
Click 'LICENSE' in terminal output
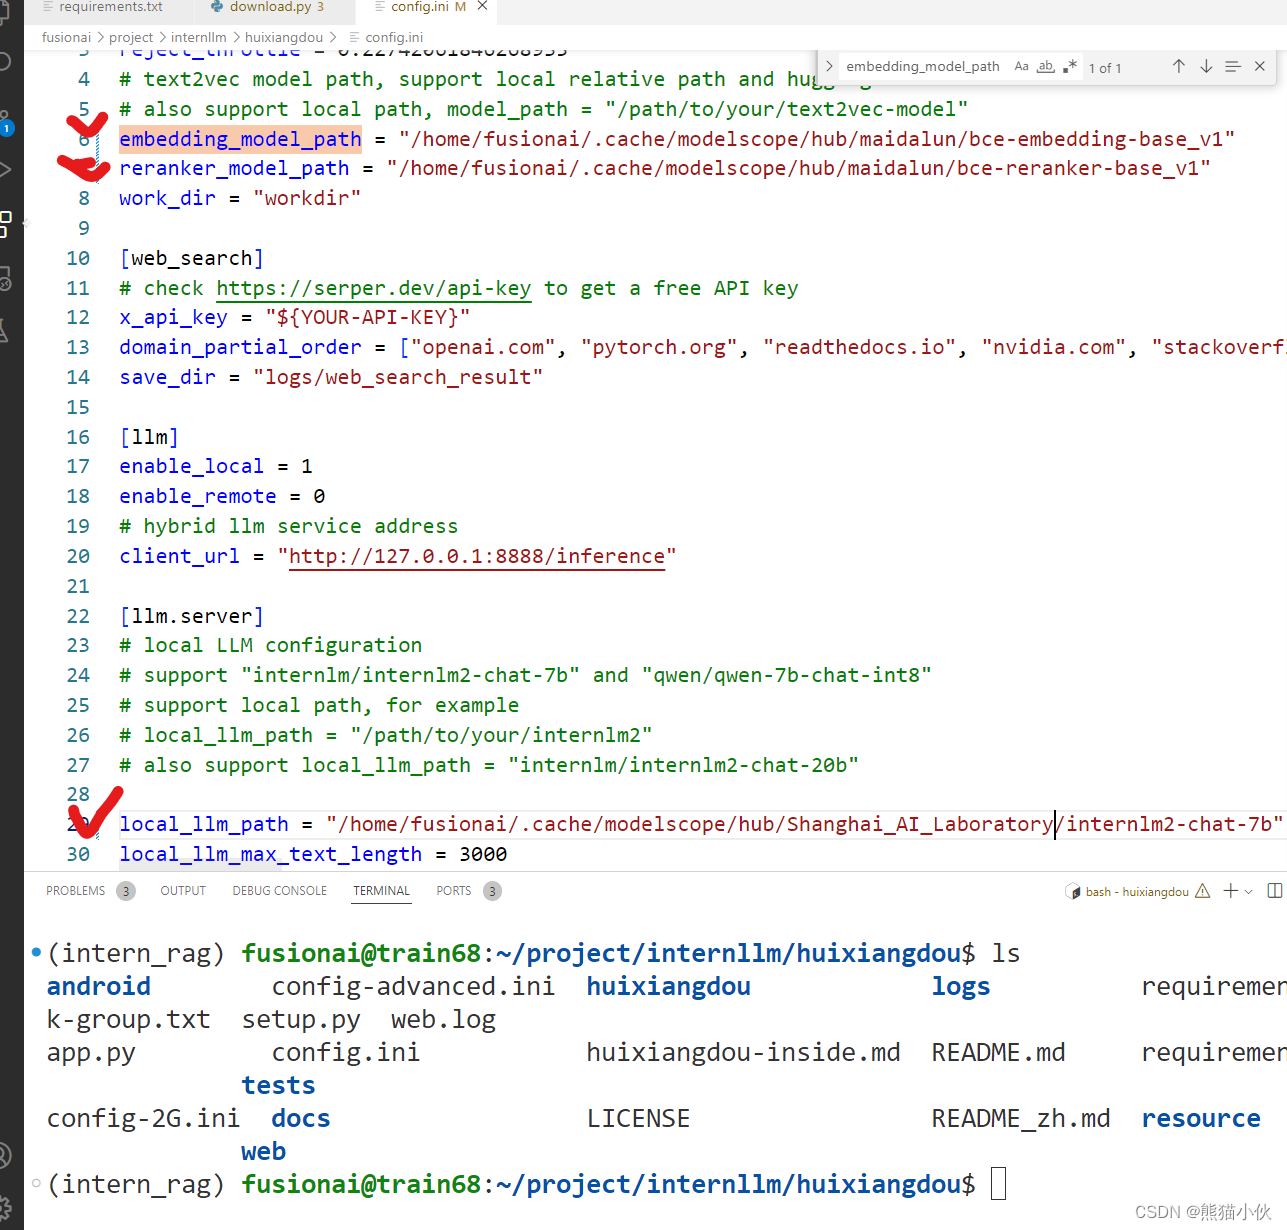tap(638, 1118)
